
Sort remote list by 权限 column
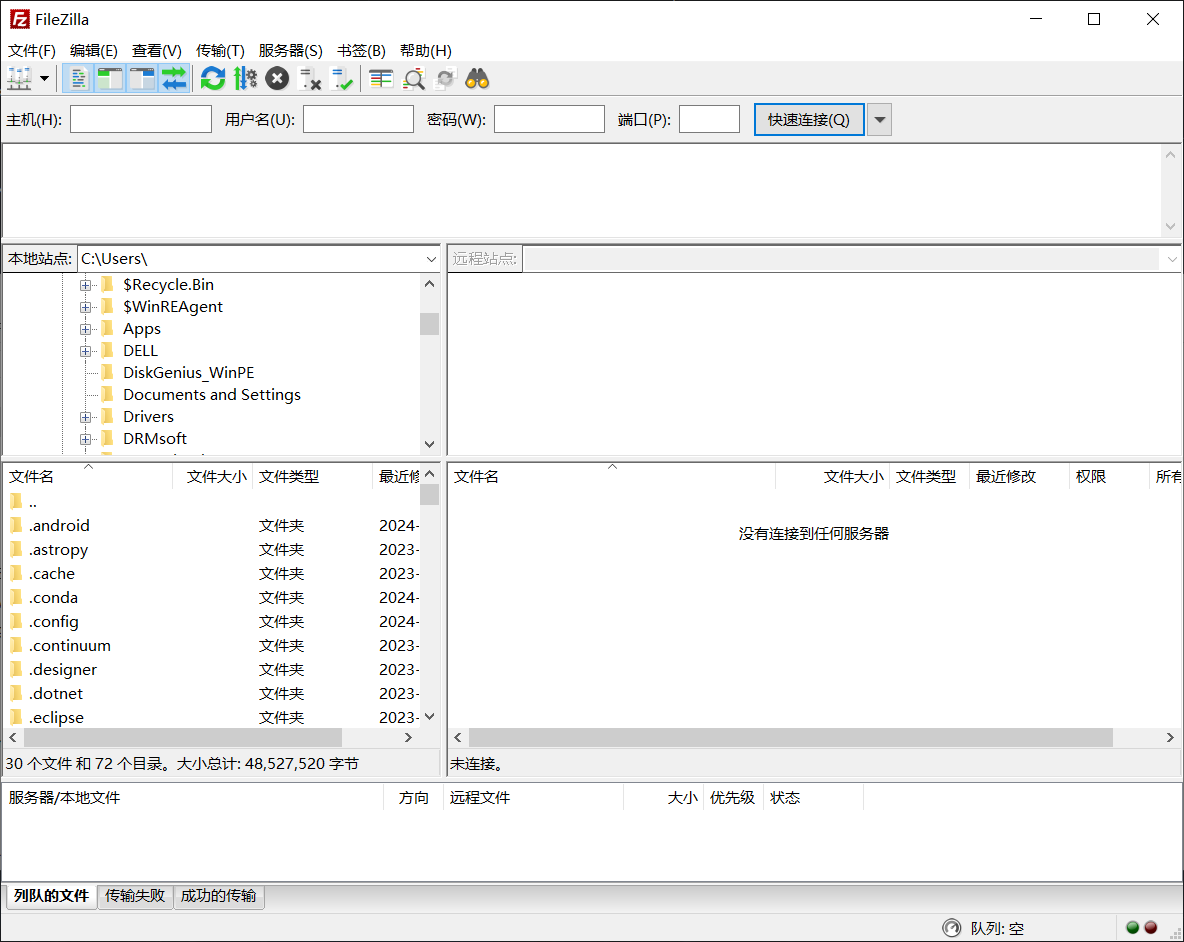tap(1108, 477)
